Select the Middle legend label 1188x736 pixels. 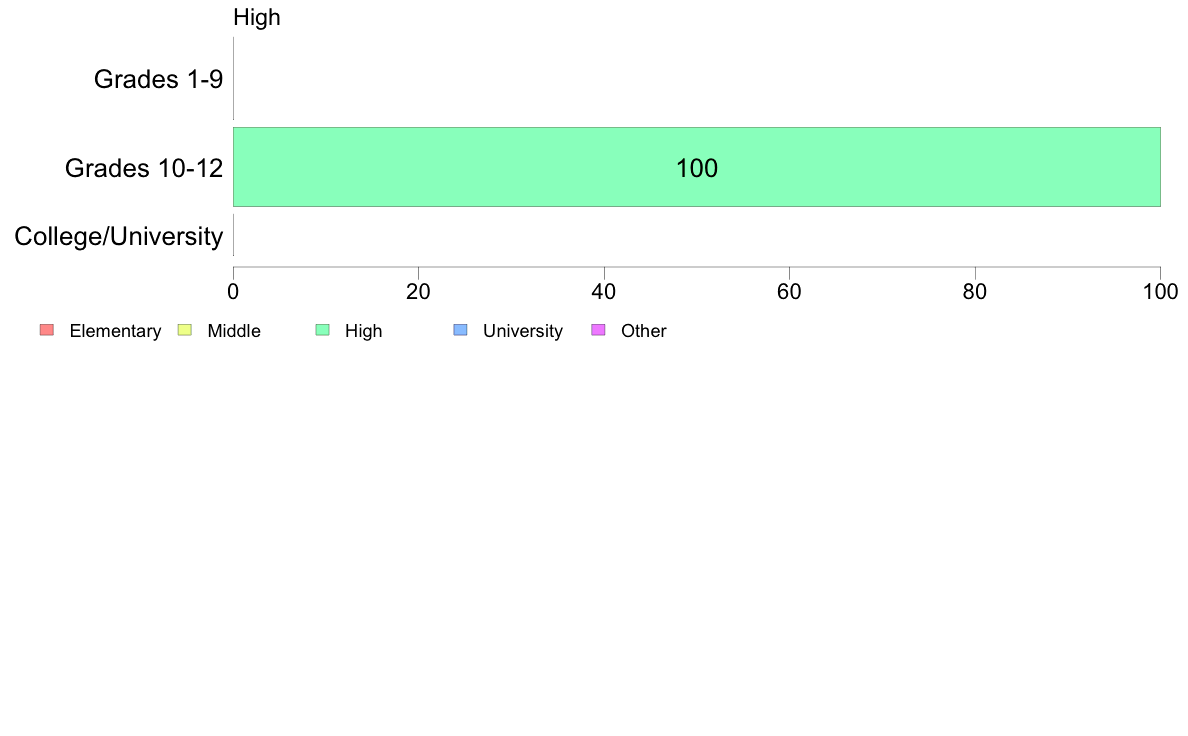pyautogui.click(x=234, y=331)
